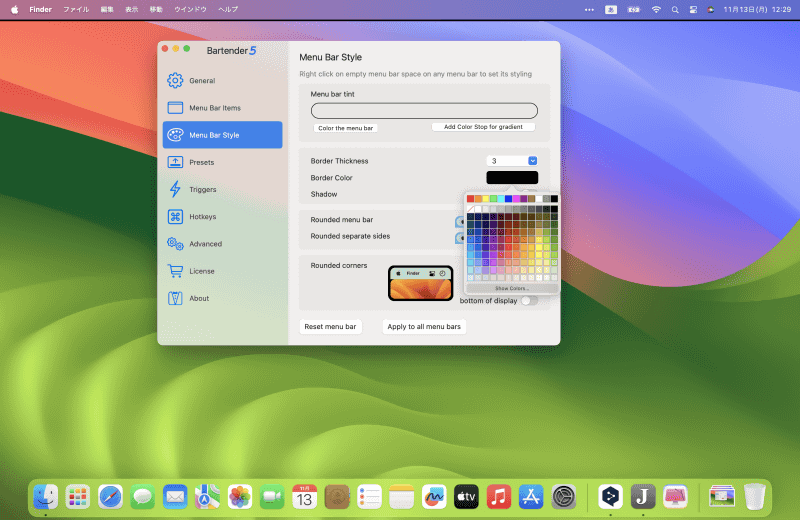Open the ファイル menu
This screenshot has width=800, height=520.
[x=76, y=9]
